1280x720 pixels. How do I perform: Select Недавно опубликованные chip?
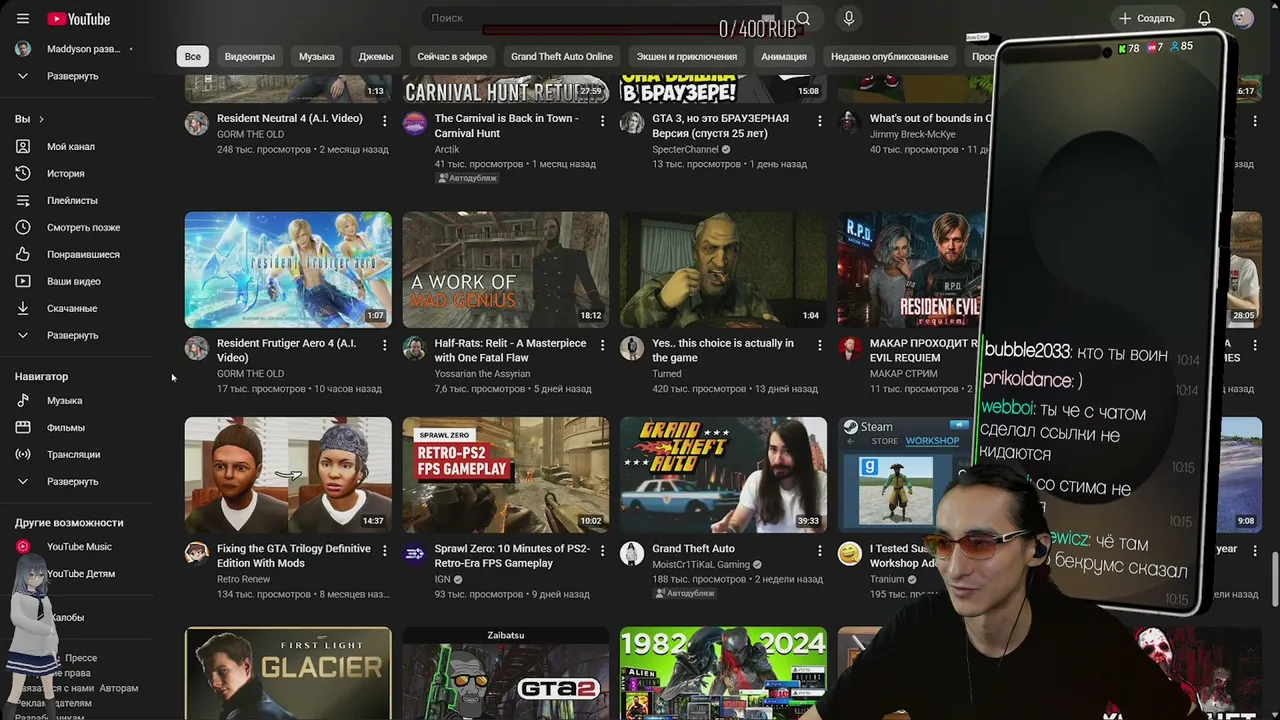click(889, 57)
